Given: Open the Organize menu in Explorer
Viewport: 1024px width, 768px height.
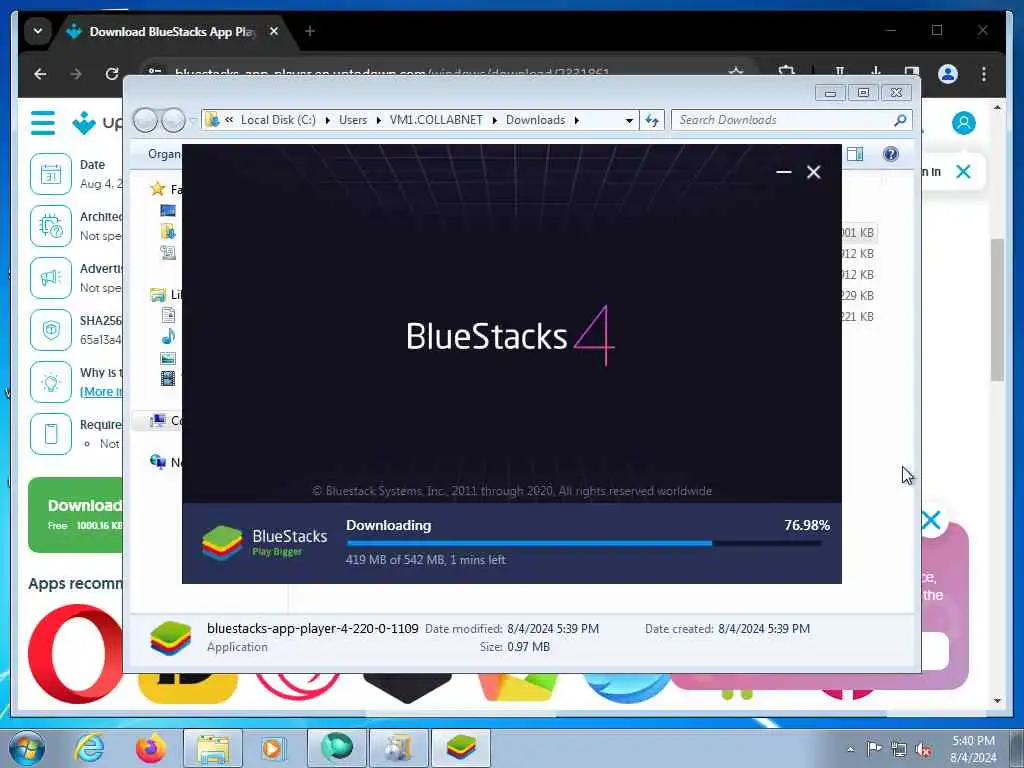Looking at the screenshot, I should [x=165, y=154].
